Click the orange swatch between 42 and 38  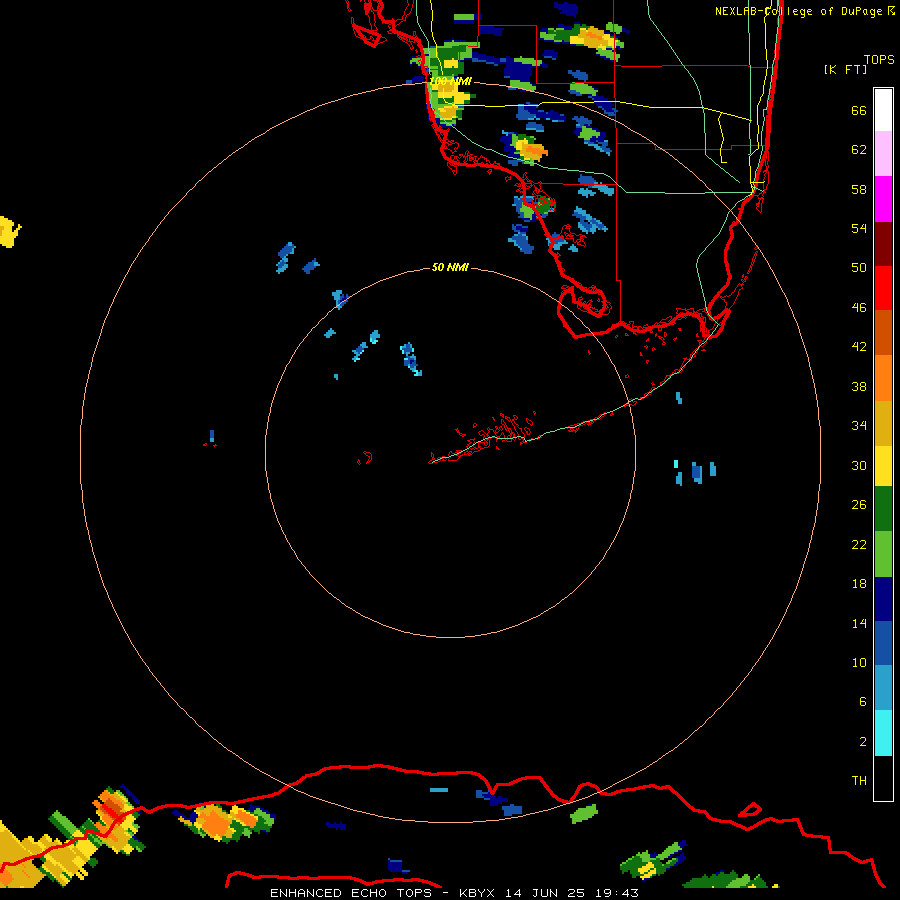click(x=883, y=378)
